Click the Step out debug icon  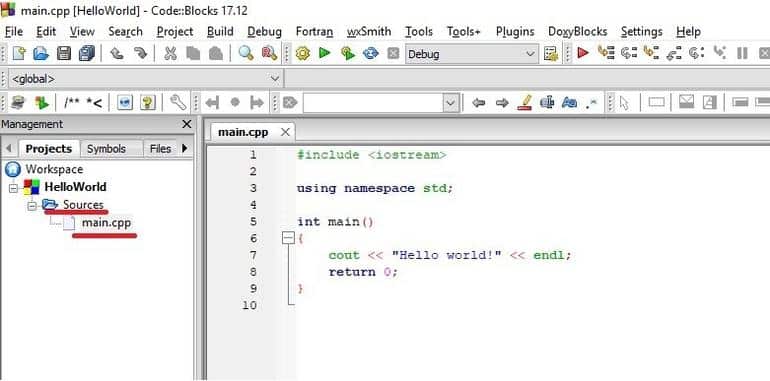point(674,53)
